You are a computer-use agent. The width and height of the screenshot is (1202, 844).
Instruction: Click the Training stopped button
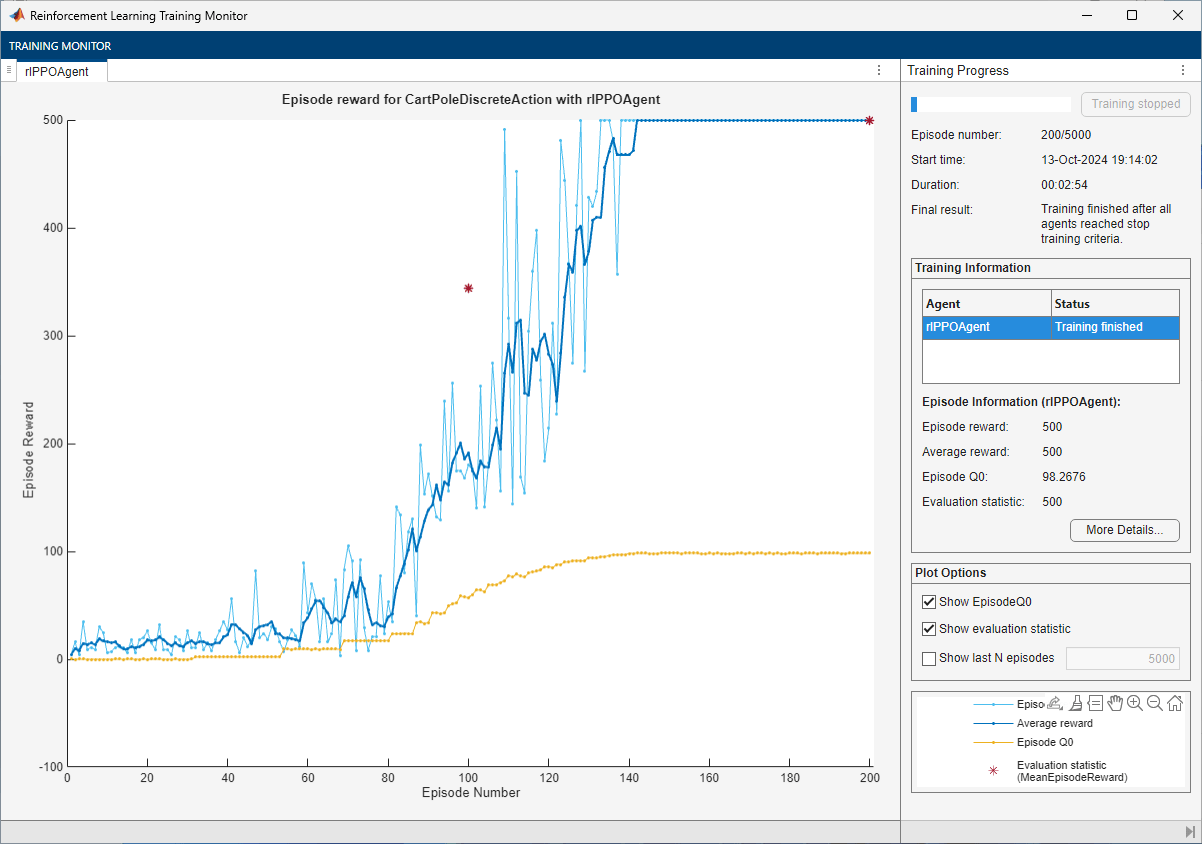[x=1135, y=104]
